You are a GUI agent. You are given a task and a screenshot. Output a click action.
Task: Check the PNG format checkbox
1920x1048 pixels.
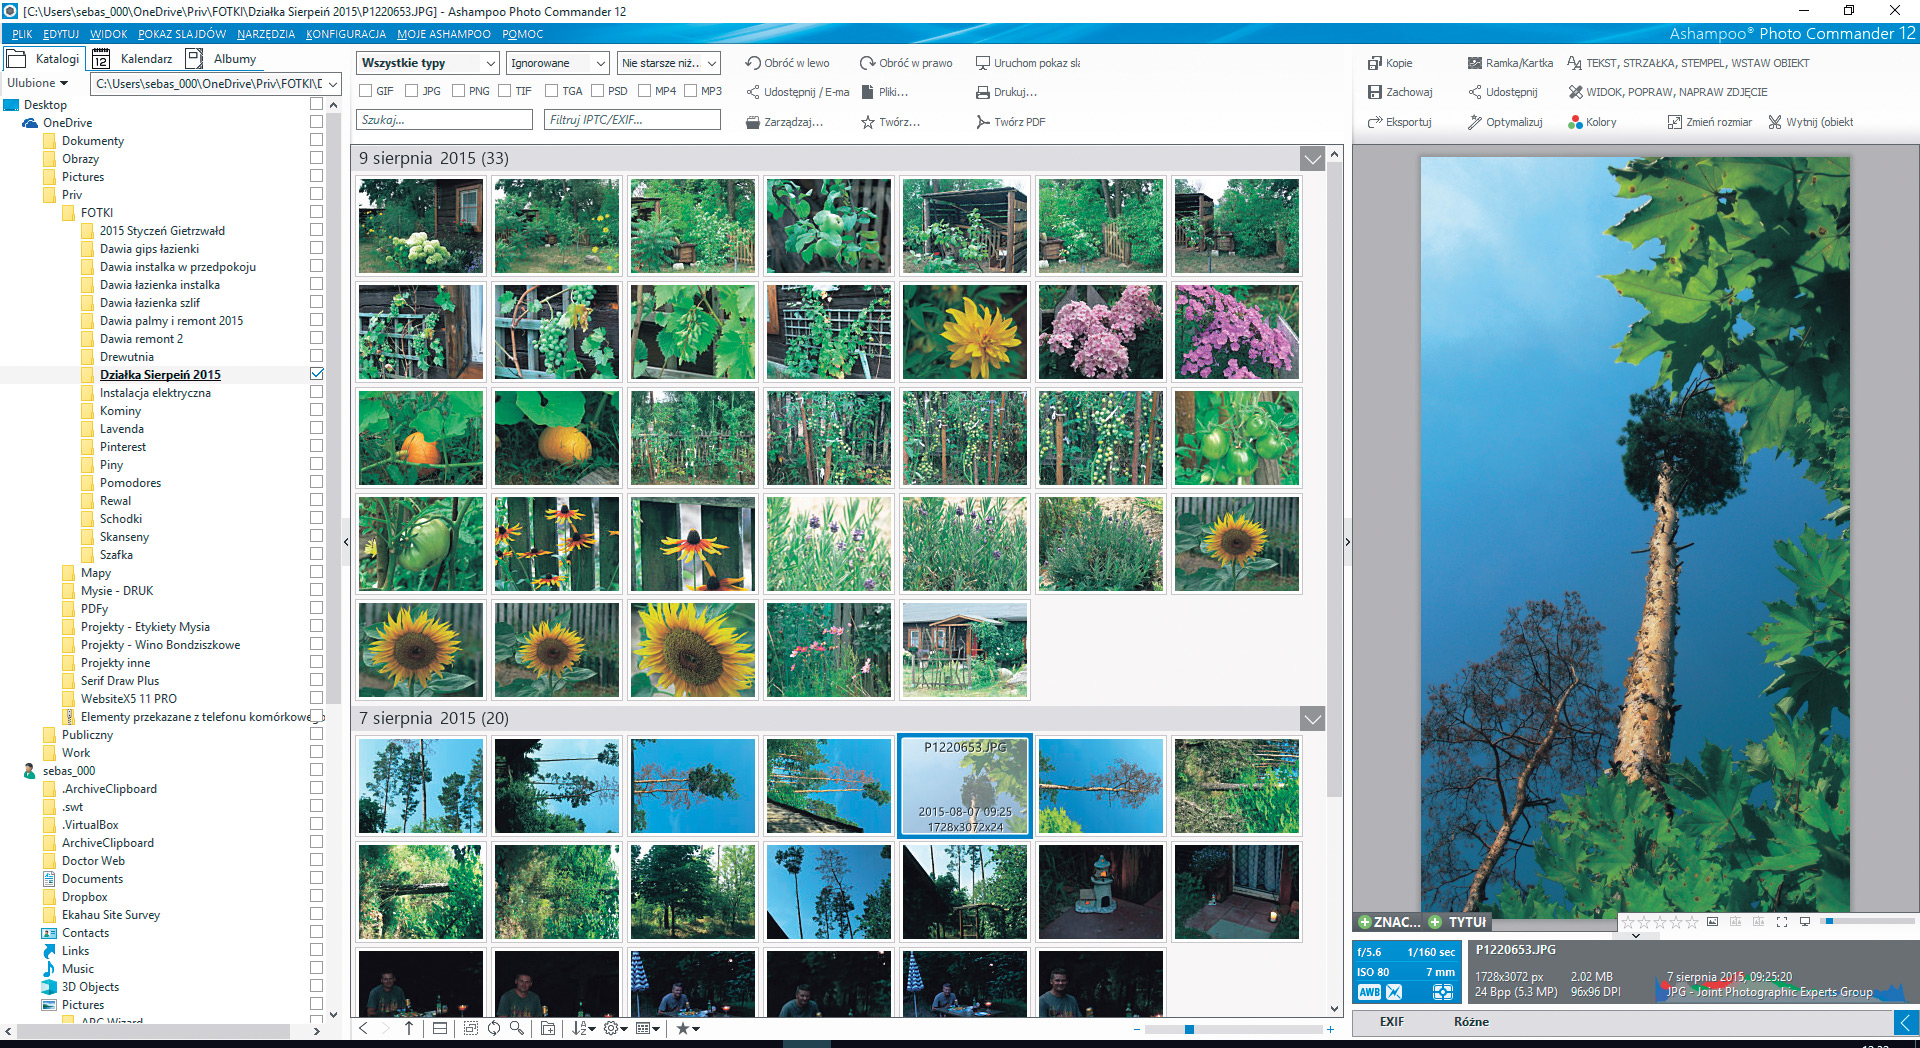point(458,91)
